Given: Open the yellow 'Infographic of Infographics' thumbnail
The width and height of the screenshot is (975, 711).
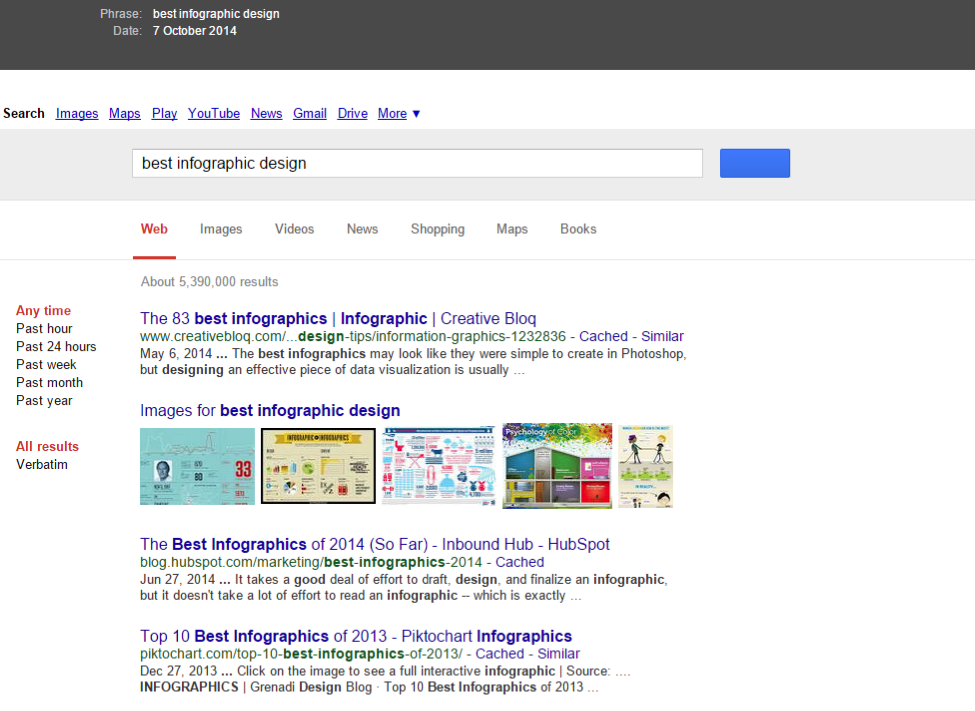Looking at the screenshot, I should (318, 466).
